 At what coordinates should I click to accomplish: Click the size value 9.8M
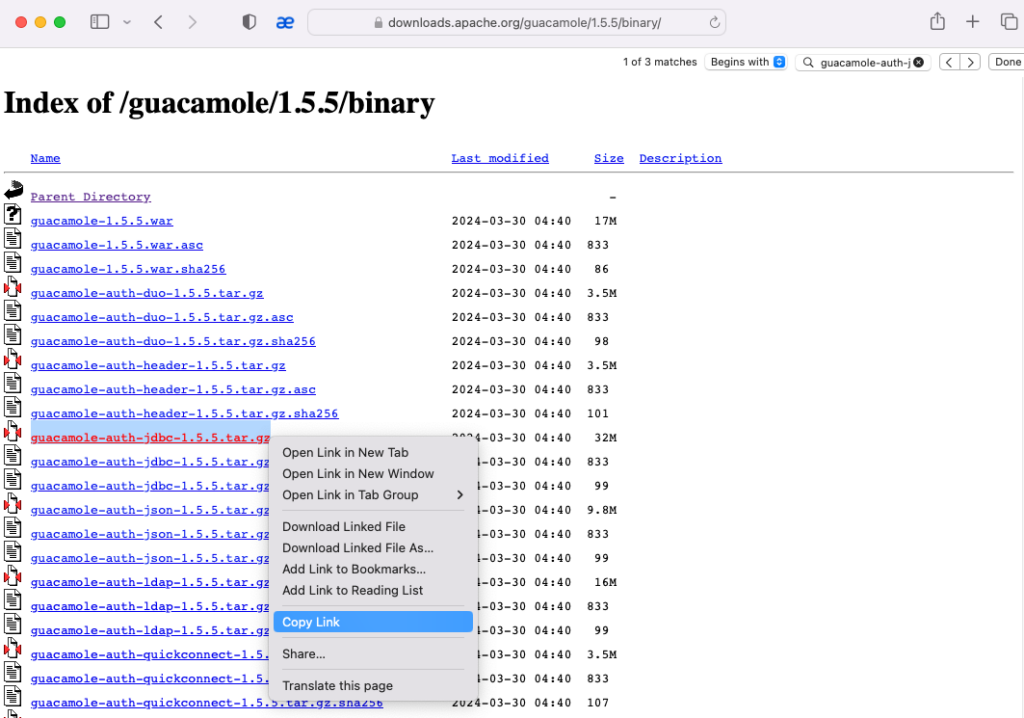point(601,510)
